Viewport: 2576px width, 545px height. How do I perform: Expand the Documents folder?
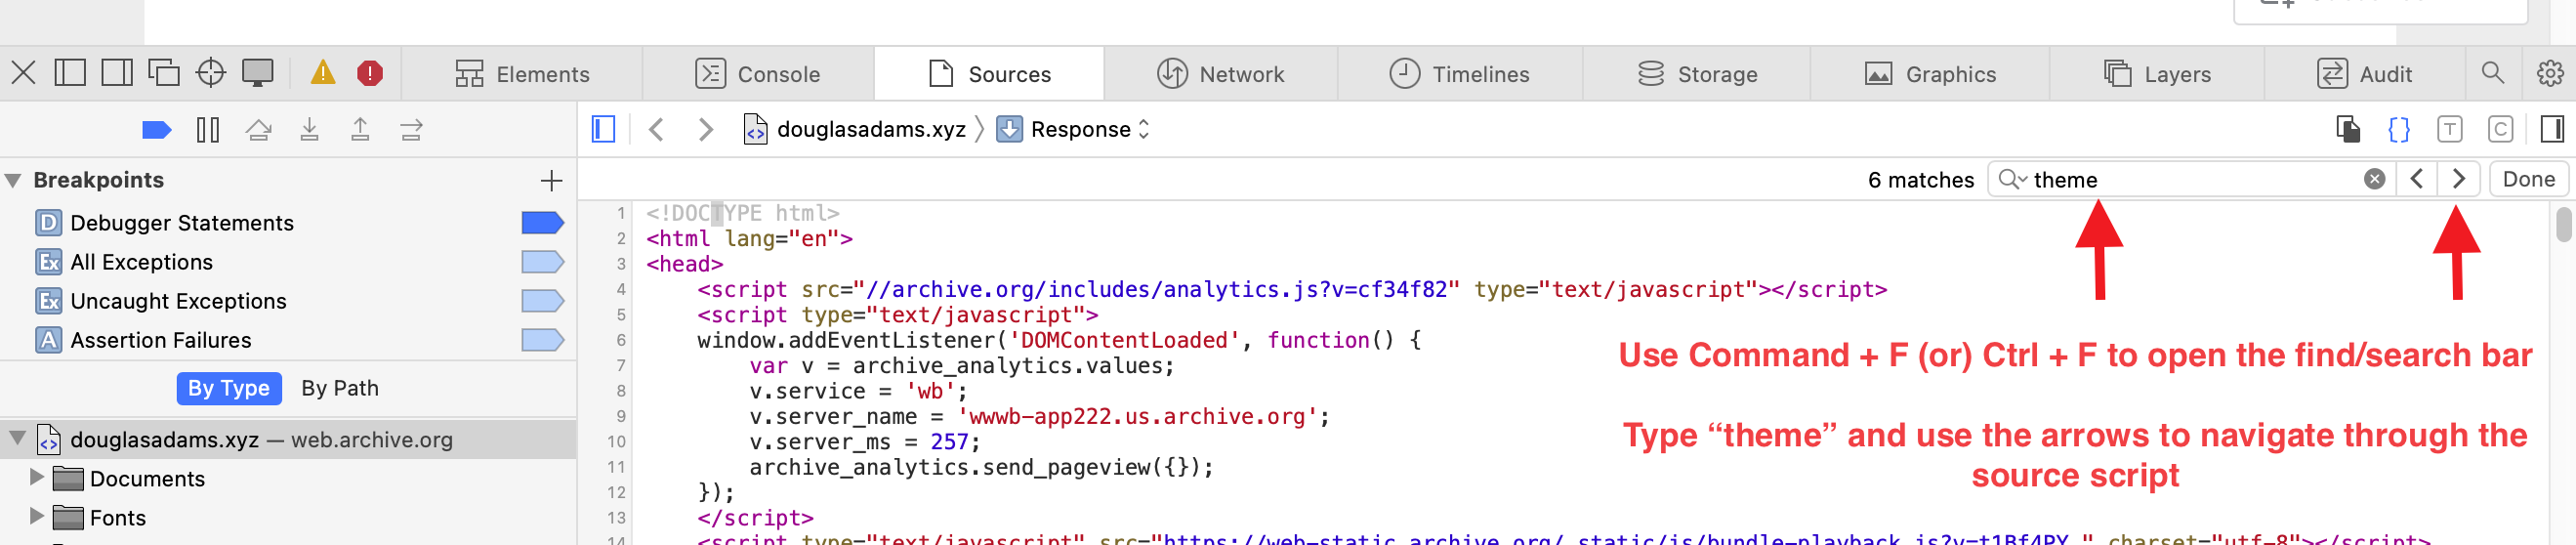[x=37, y=478]
